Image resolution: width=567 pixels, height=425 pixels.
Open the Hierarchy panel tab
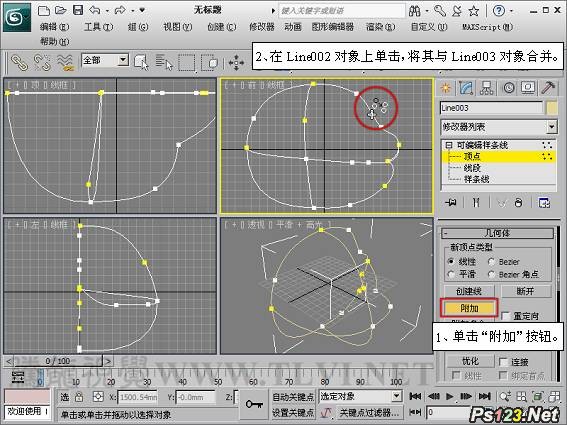coord(487,88)
